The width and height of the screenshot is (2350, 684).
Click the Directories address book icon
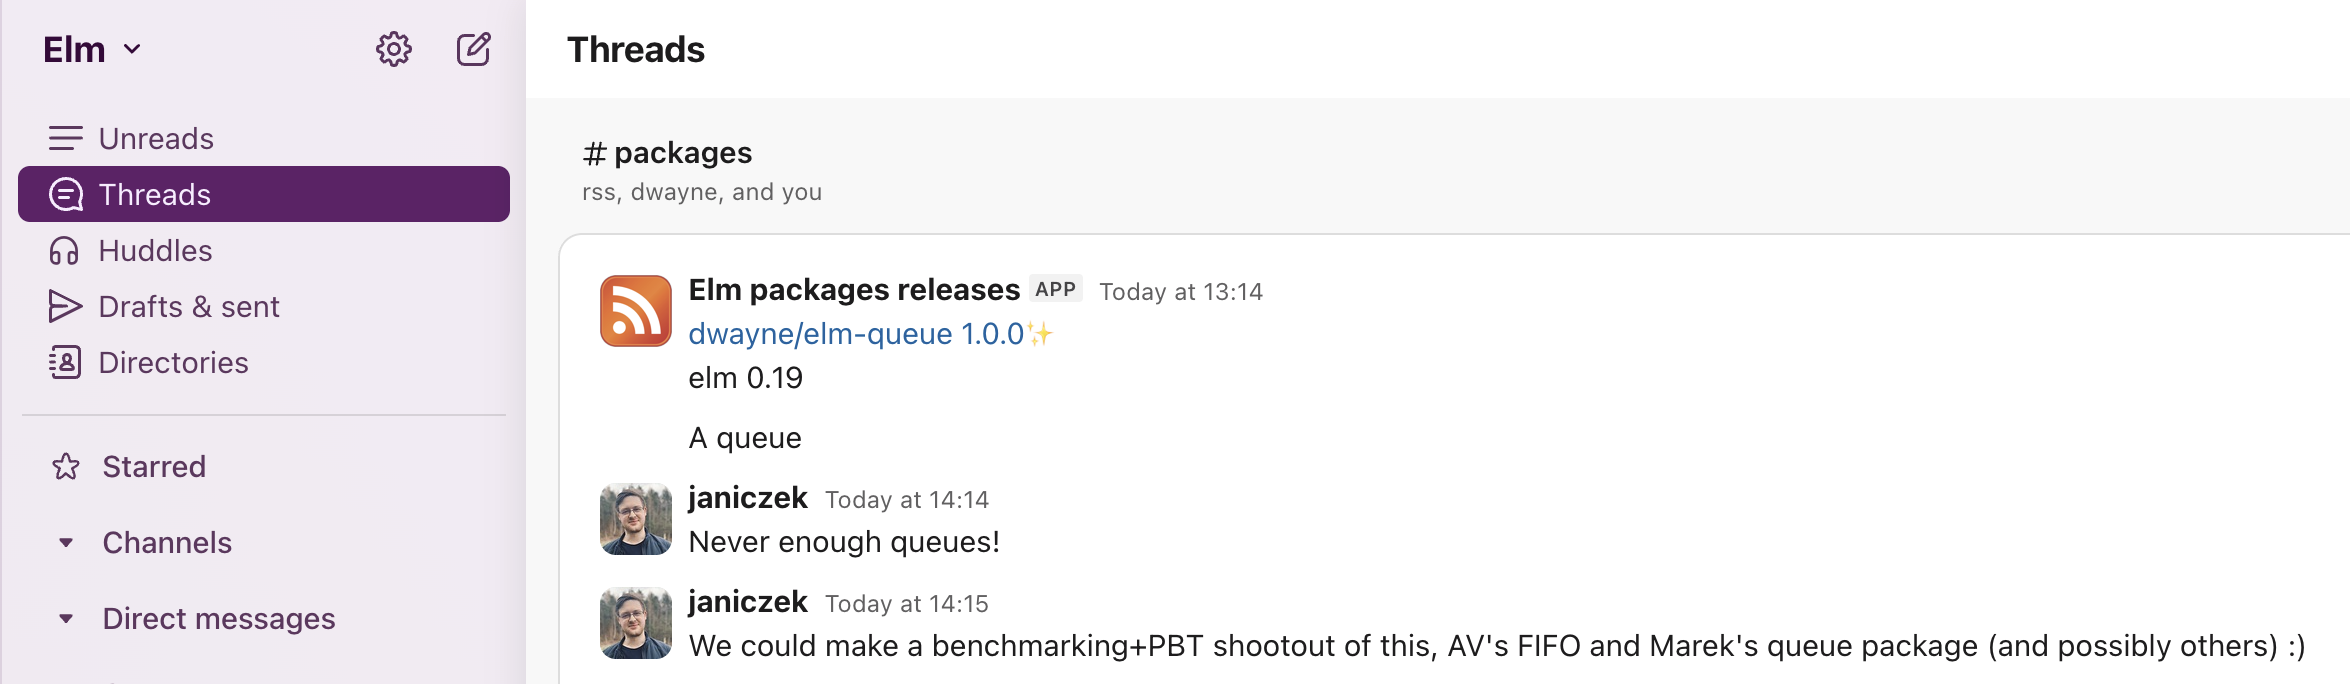click(65, 362)
